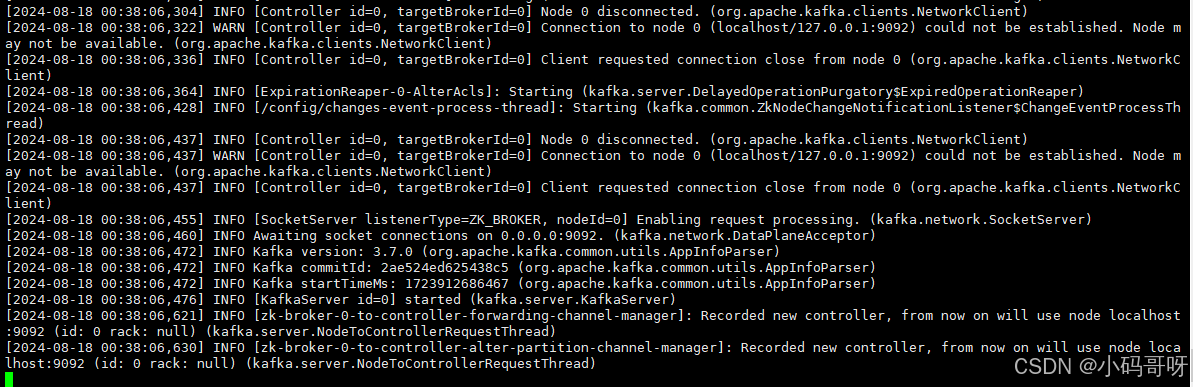The height and width of the screenshot is (387, 1193).
Task: Click "kafka.network.DataPlaneAcceptor" class name
Action: click(745, 236)
